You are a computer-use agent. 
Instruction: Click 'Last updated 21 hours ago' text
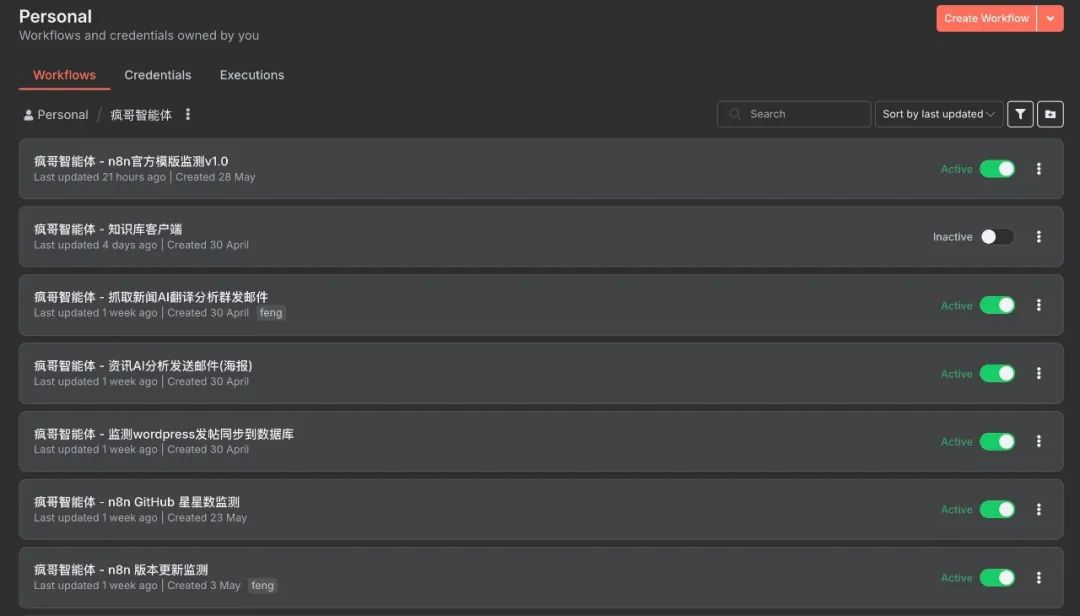(100, 177)
